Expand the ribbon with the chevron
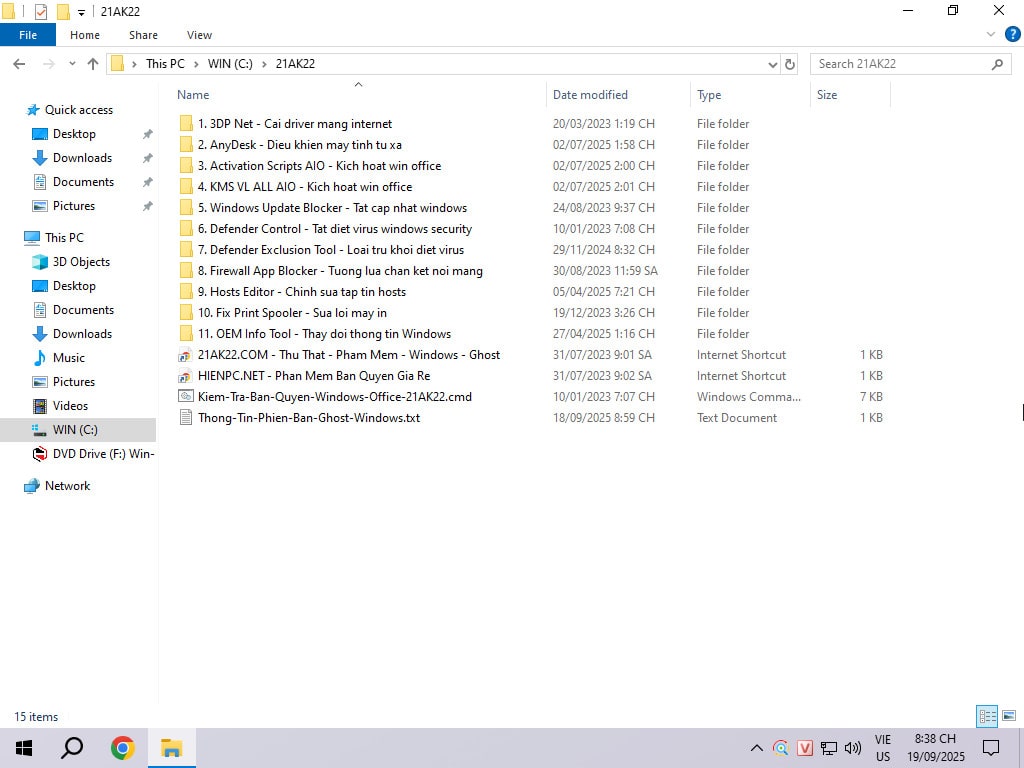The width and height of the screenshot is (1024, 768). tap(991, 35)
